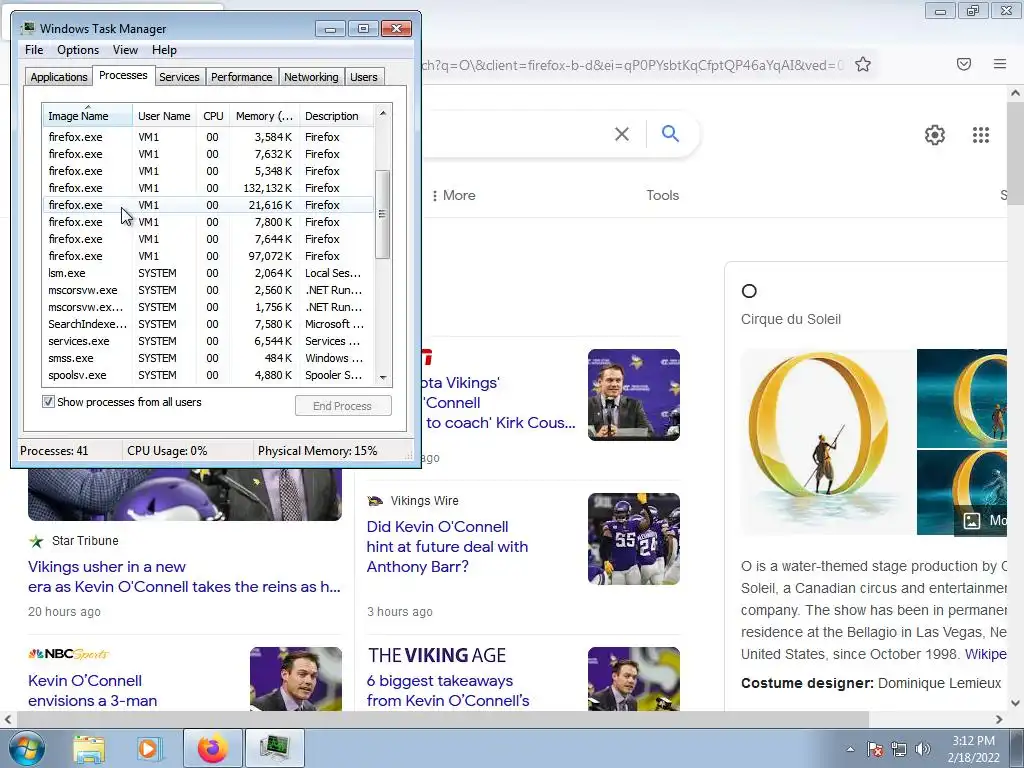Viewport: 1024px width, 768px height.
Task: Open network icon in system tray
Action: 899,749
